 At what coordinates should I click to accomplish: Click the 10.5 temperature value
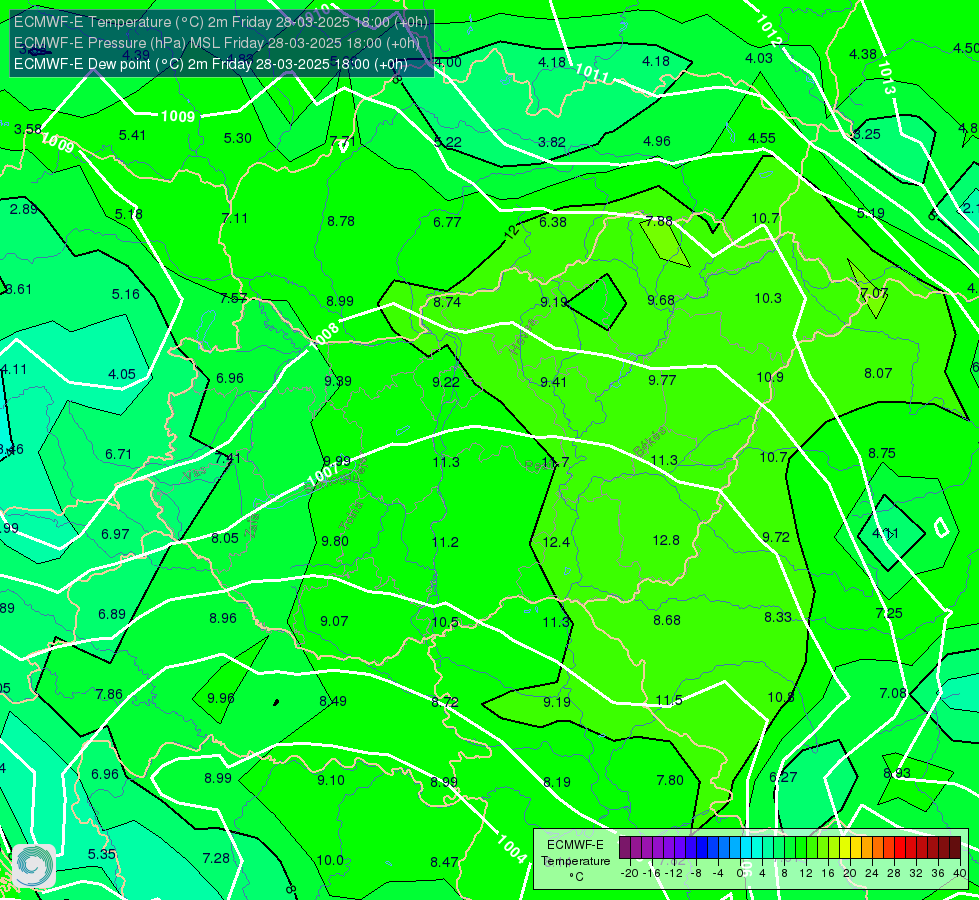(445, 622)
